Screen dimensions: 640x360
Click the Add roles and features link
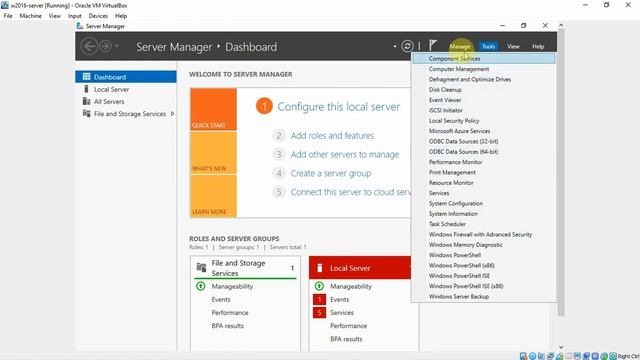332,136
